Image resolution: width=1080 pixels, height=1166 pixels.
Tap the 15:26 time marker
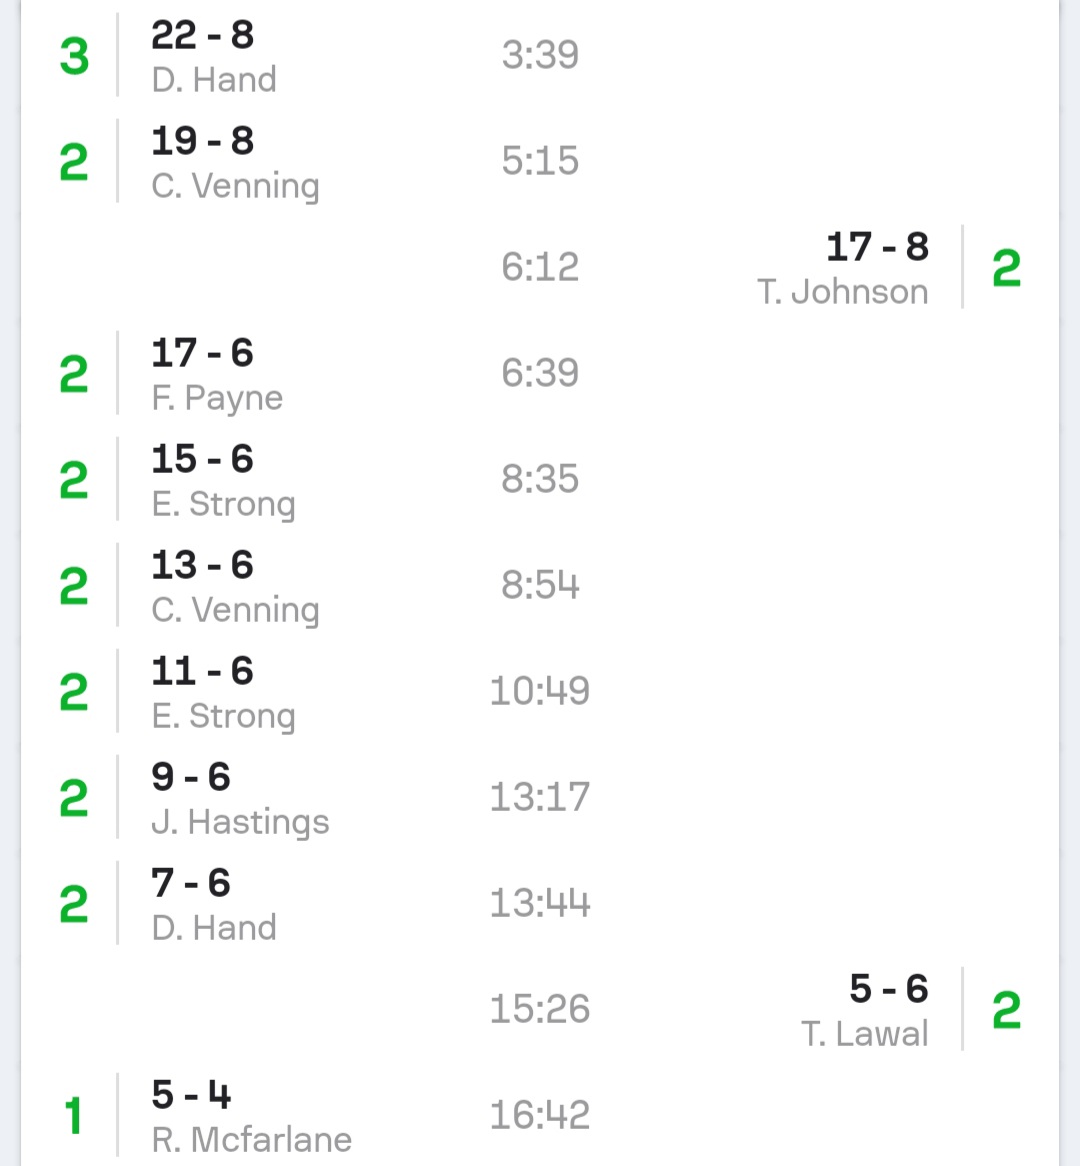point(540,1009)
